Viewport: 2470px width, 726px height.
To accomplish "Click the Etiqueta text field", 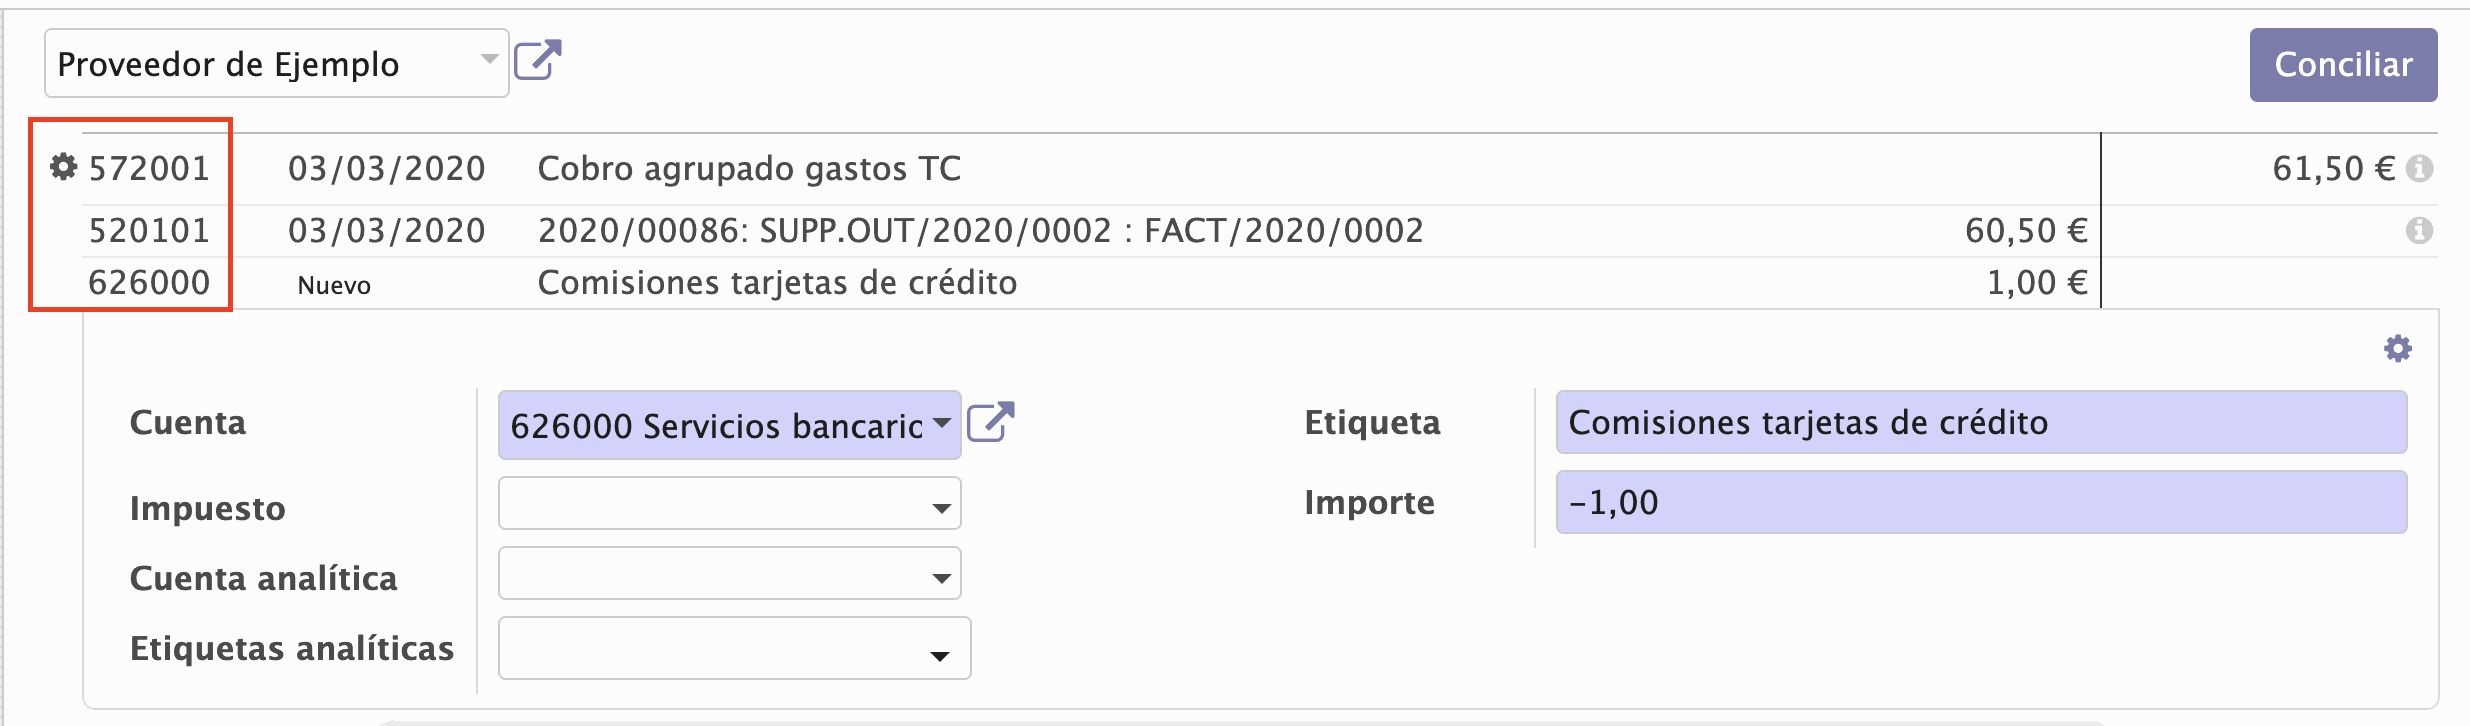I will pyautogui.click(x=1980, y=423).
